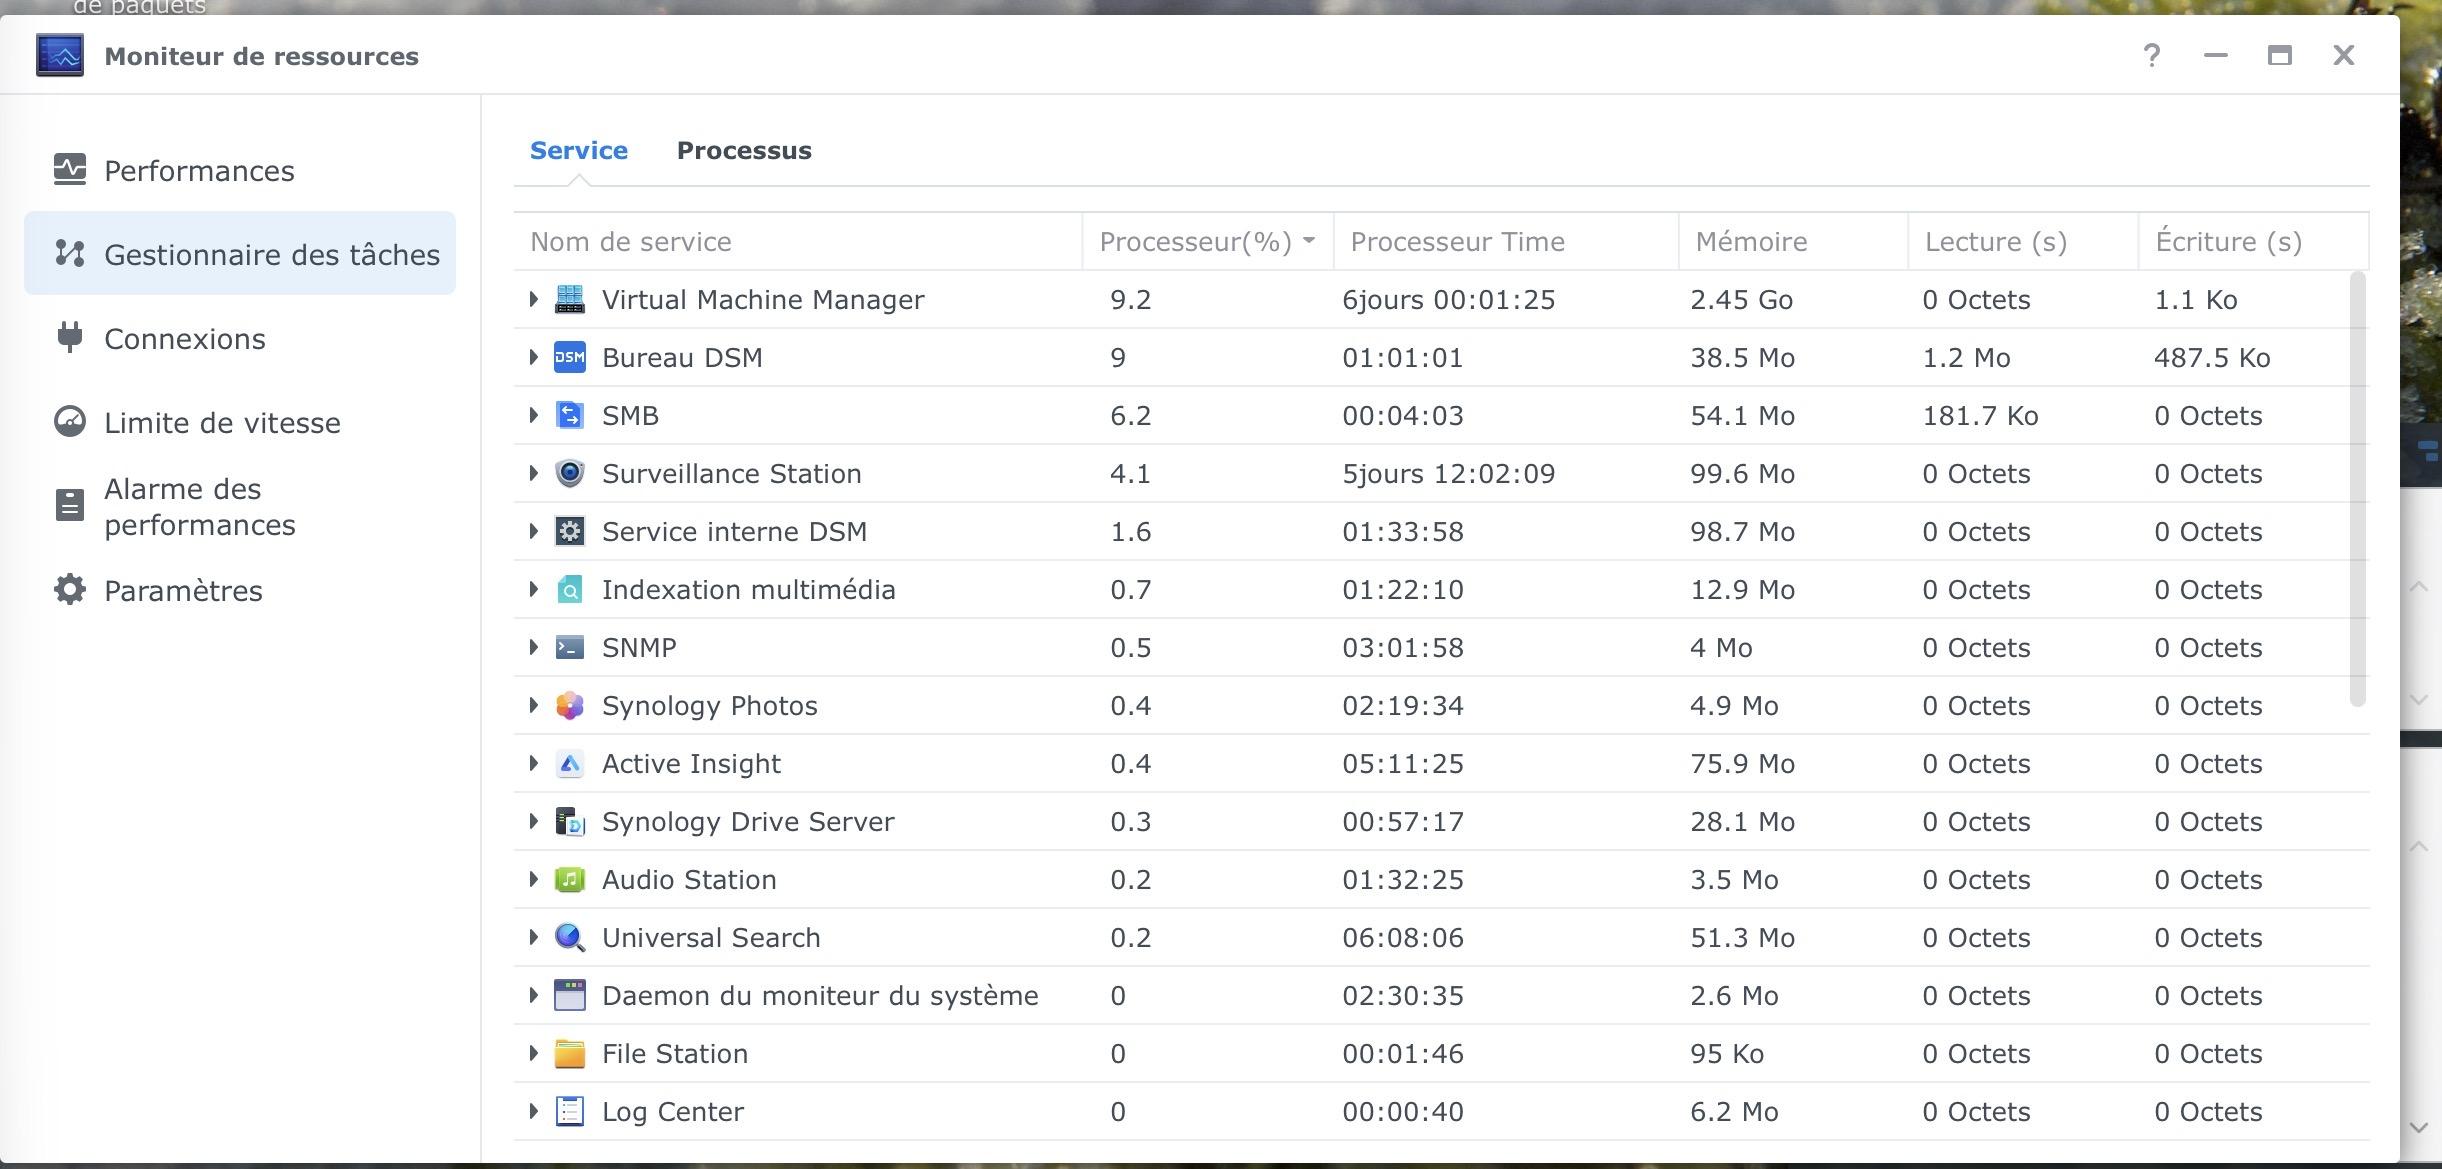Open the Processeur(%) column sort dropdown arrow
Viewport: 2442px width, 1169px height.
click(x=1309, y=241)
